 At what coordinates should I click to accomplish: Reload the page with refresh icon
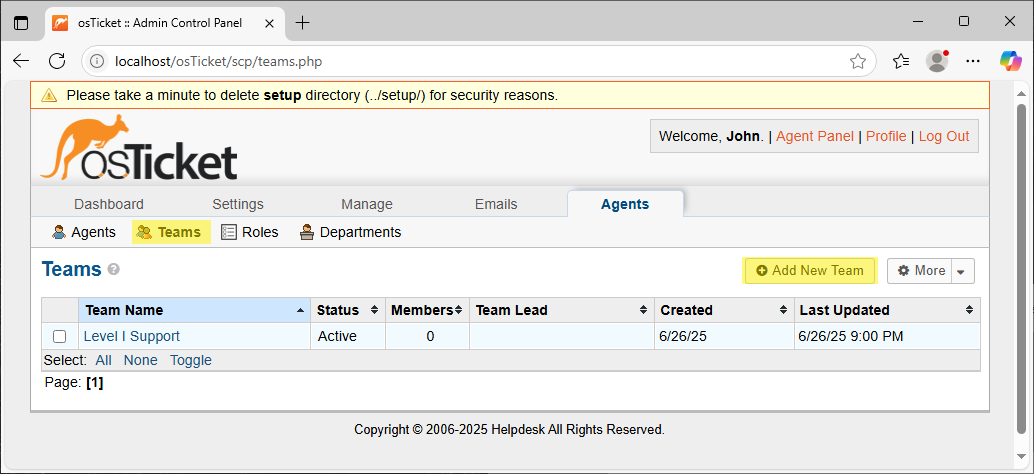pyautogui.click(x=57, y=61)
